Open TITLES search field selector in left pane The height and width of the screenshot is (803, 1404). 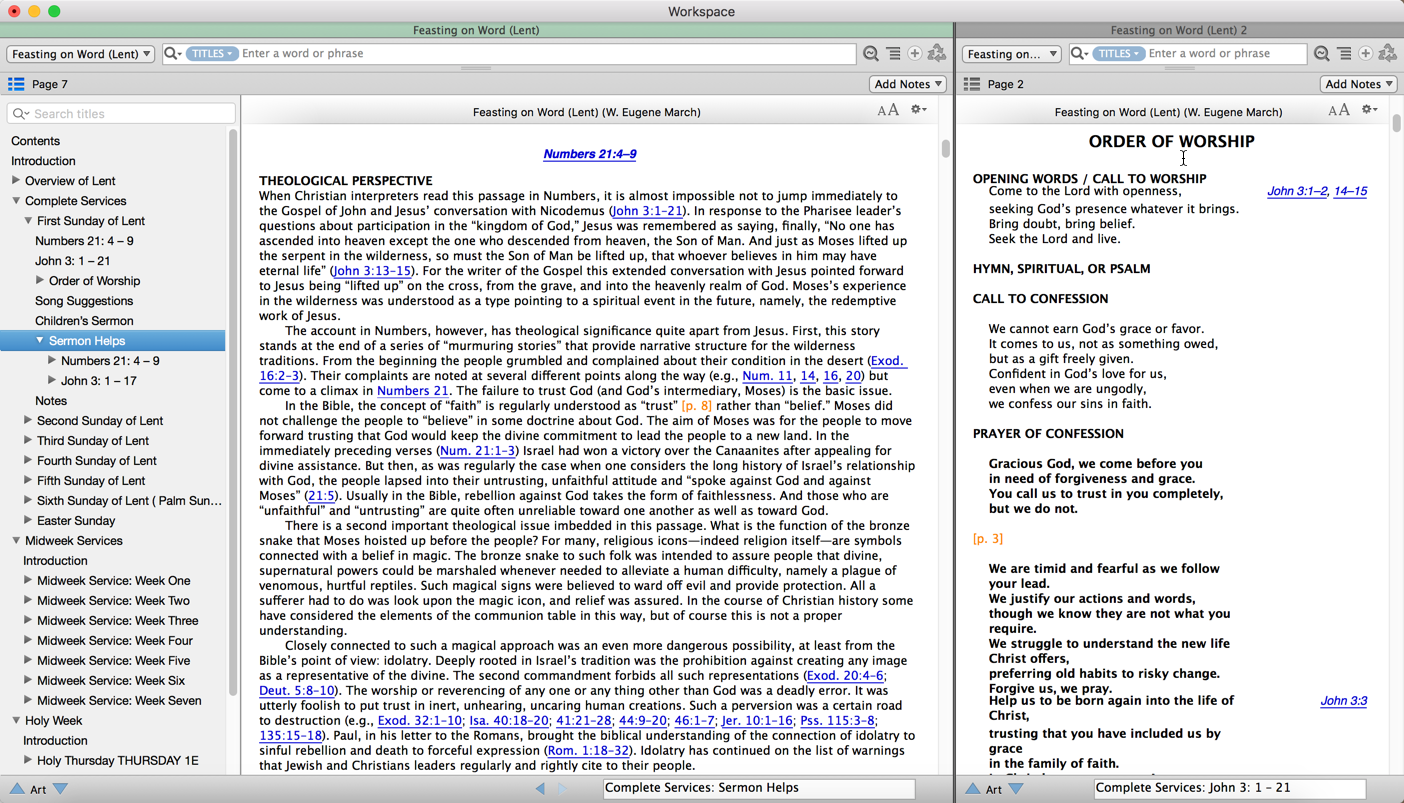tap(211, 54)
